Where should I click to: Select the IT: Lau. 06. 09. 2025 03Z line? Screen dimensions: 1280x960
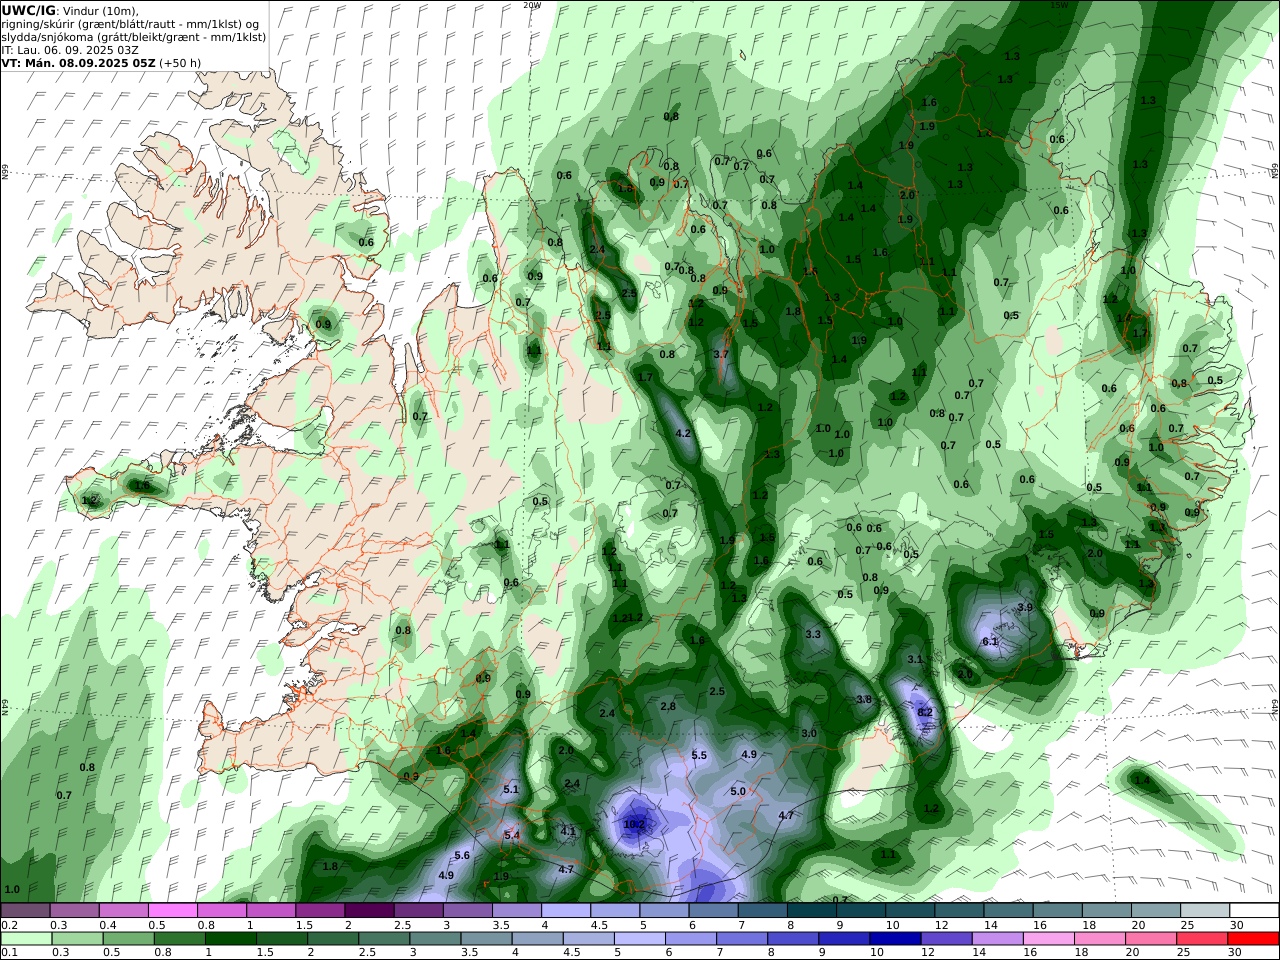[70, 50]
